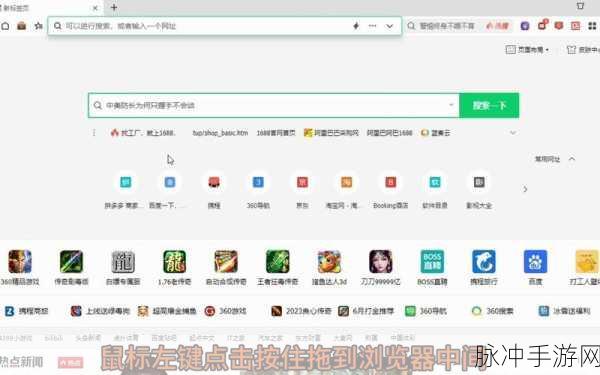Image resolution: width=600 pixels, height=375 pixels.
Task: Collapse the 常用网址 section with the up chevron
Action: pos(572,159)
